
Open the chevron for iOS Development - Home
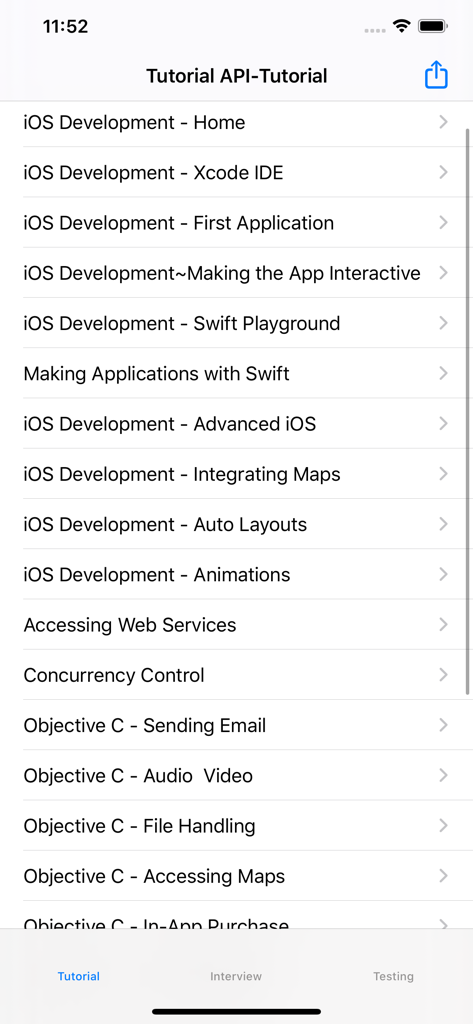pos(444,122)
